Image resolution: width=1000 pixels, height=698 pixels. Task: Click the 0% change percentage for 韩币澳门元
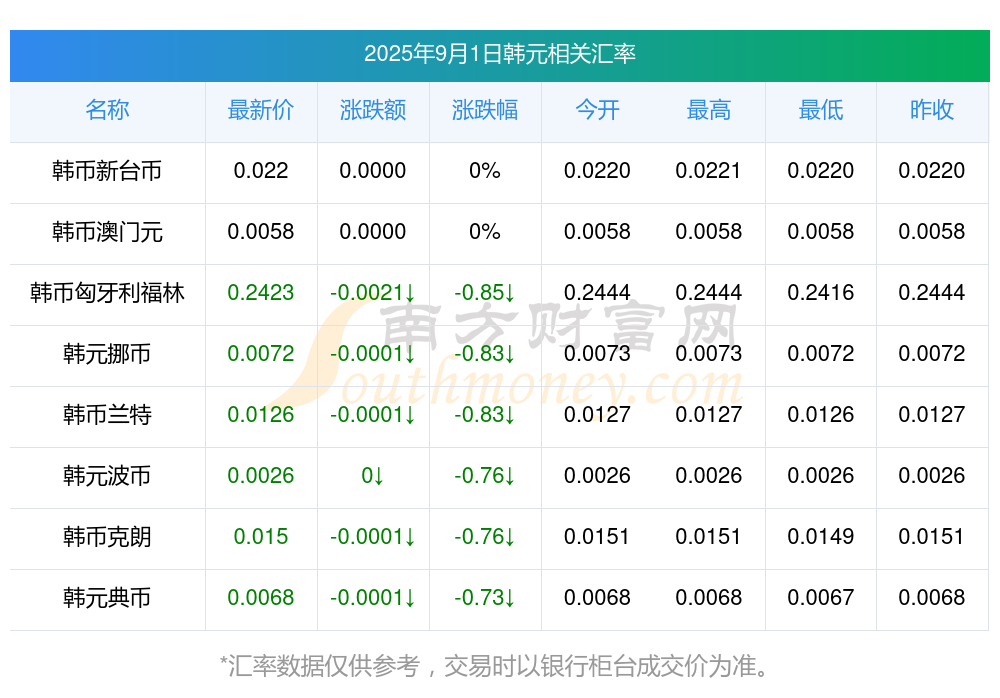click(x=485, y=232)
